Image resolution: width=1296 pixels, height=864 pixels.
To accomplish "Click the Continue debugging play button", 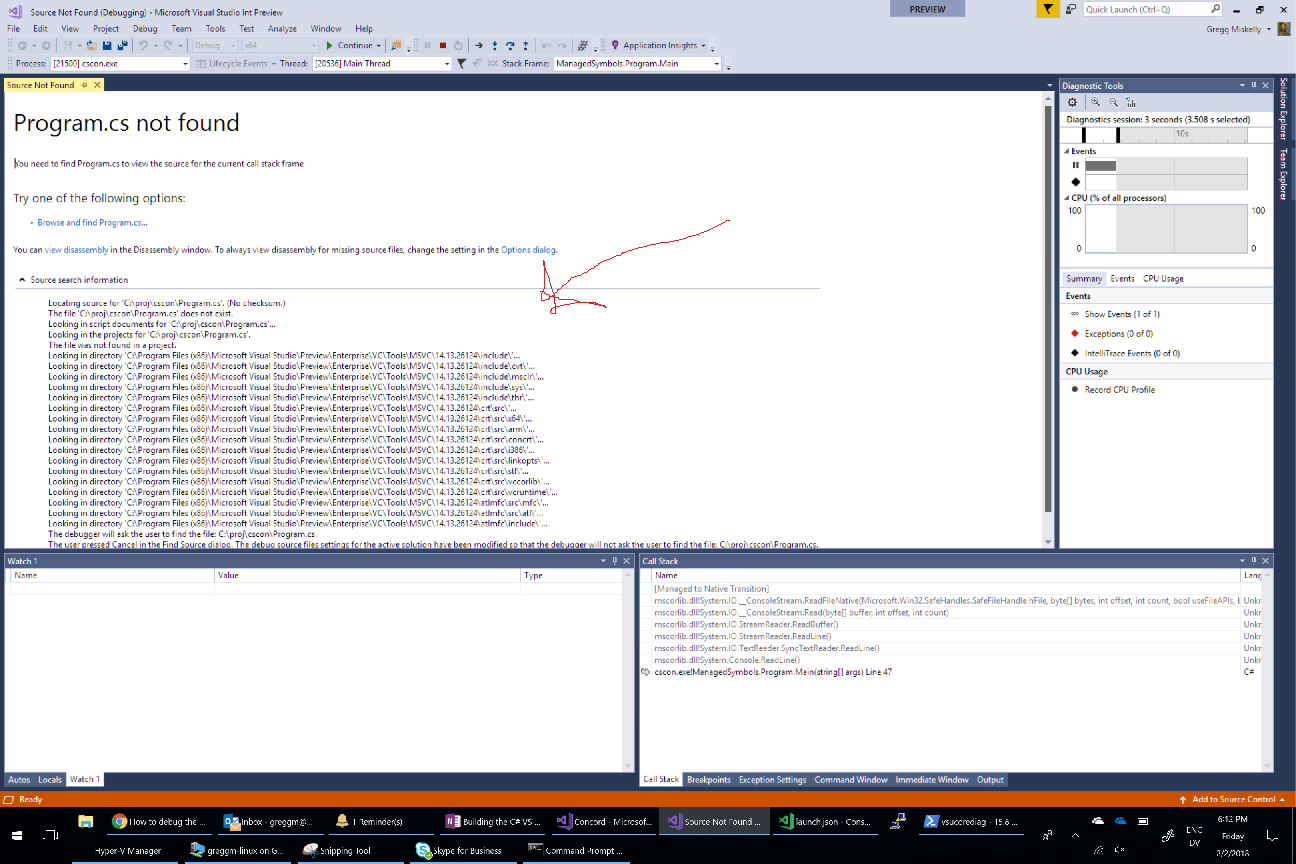I will (350, 45).
